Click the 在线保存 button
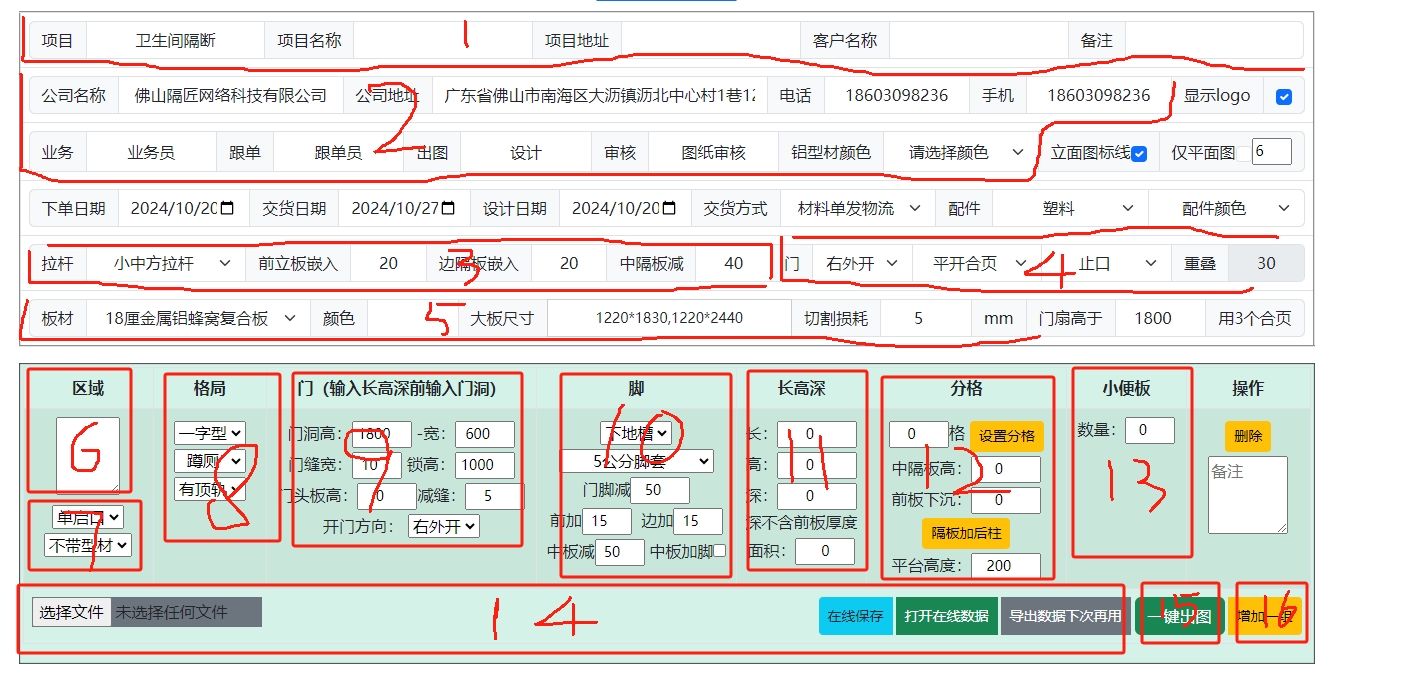 (x=855, y=616)
